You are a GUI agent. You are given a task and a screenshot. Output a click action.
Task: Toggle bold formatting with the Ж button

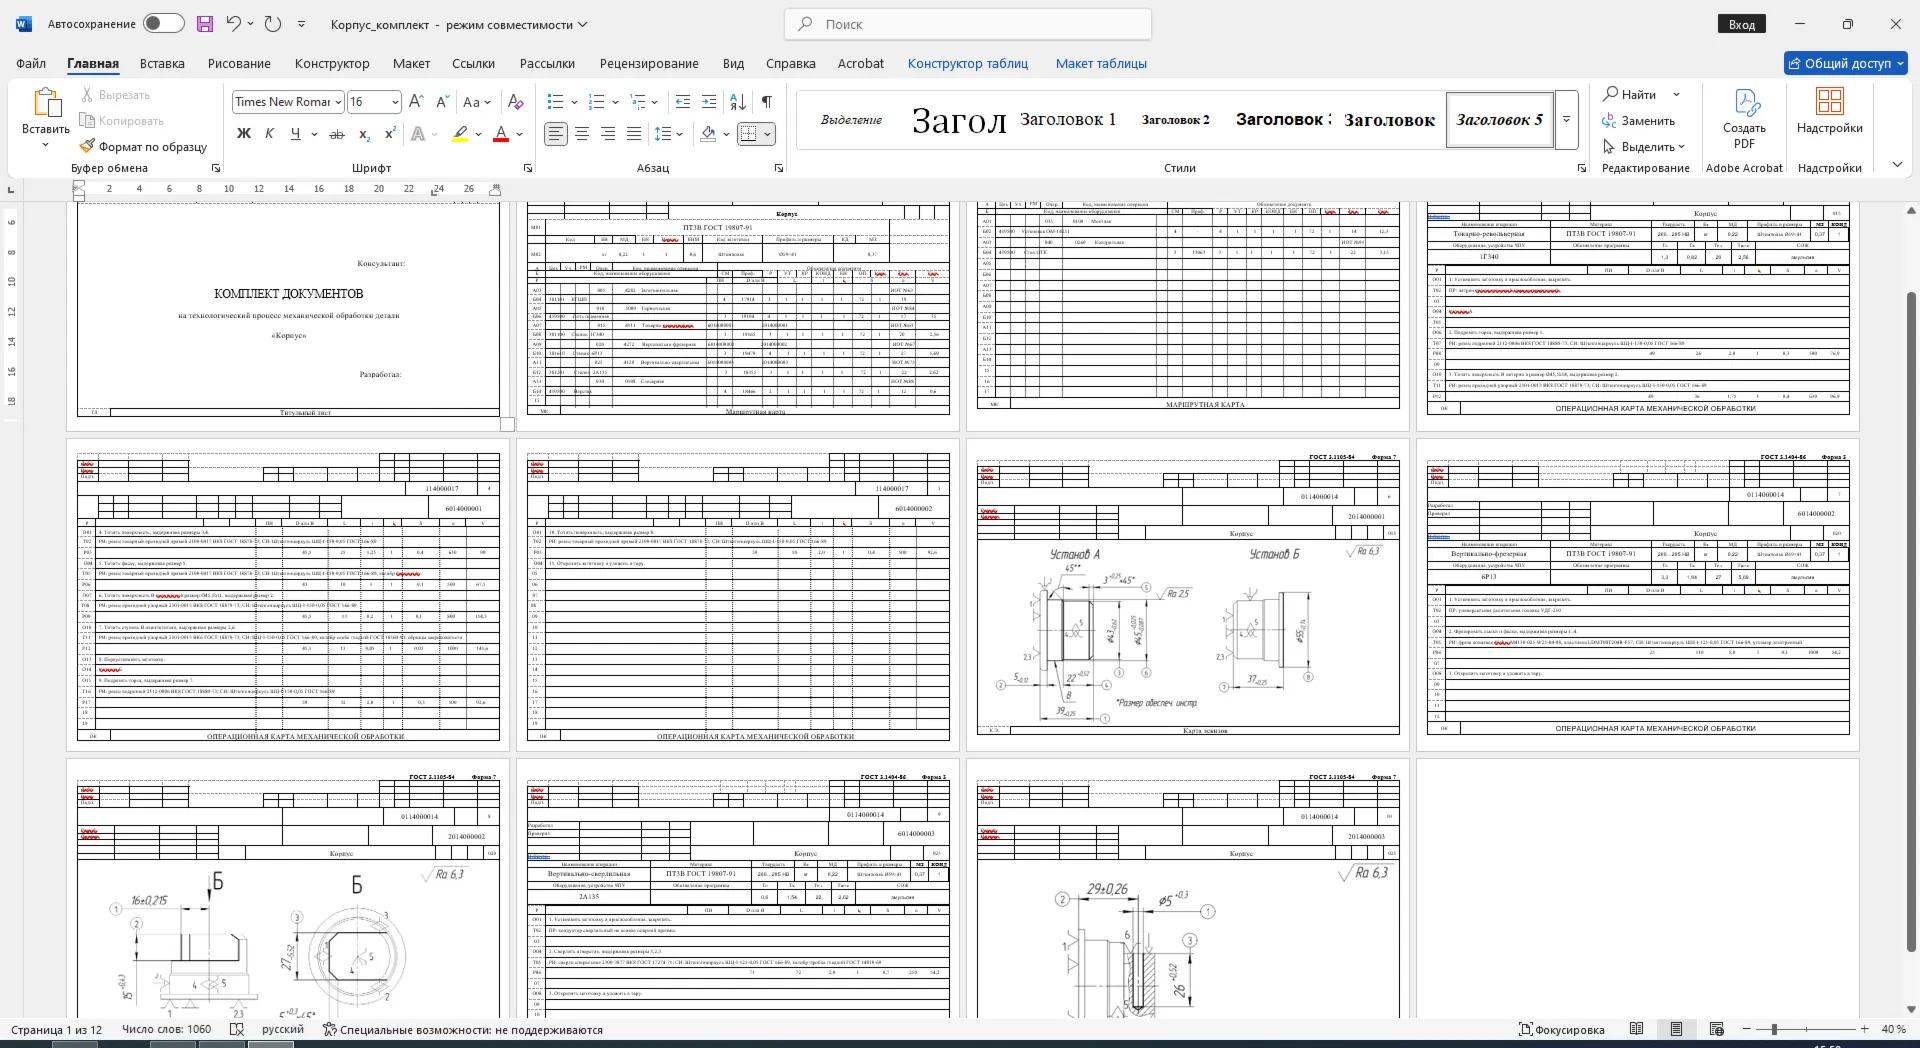click(x=243, y=134)
